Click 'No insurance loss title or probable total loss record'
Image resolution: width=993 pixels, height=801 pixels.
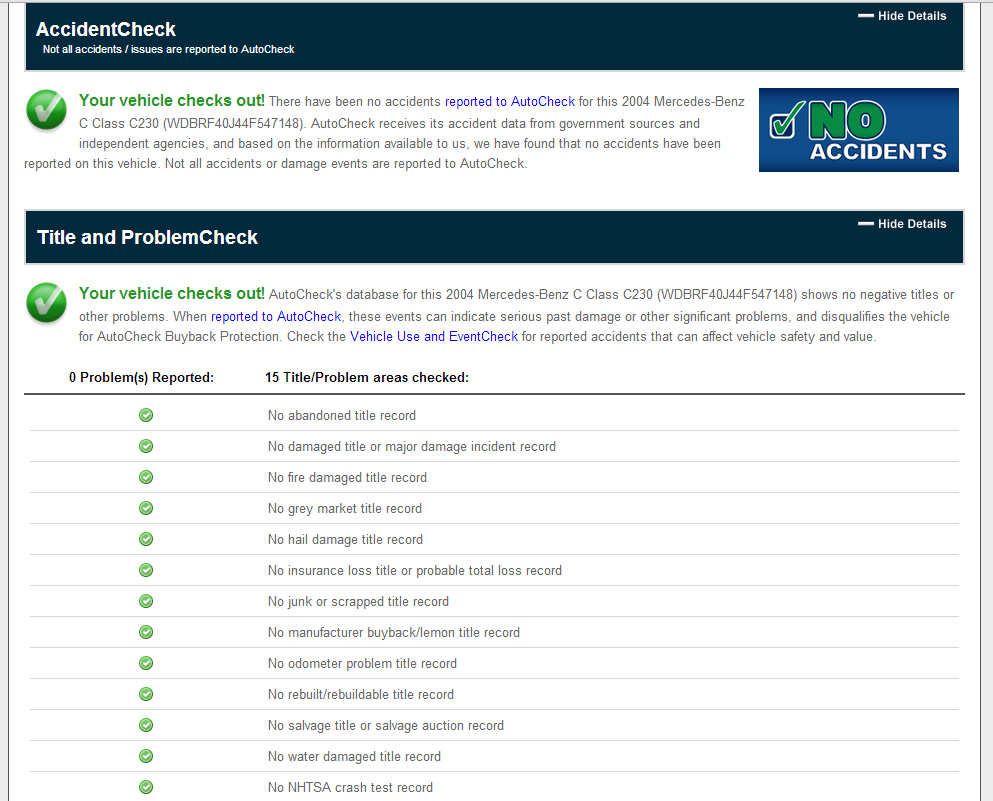coord(415,571)
